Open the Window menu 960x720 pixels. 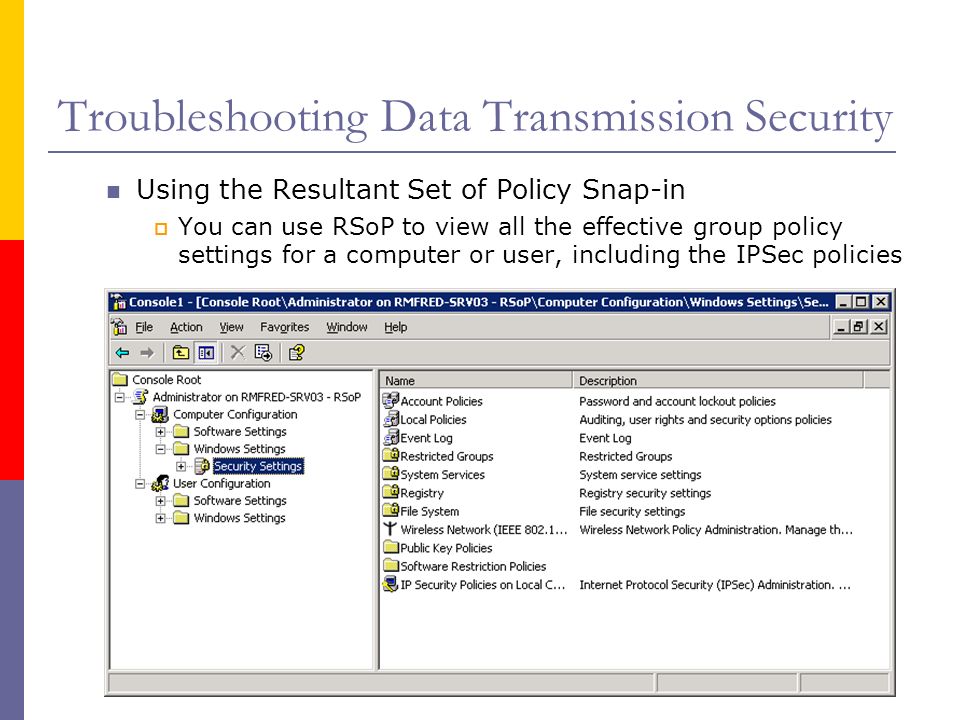point(347,327)
